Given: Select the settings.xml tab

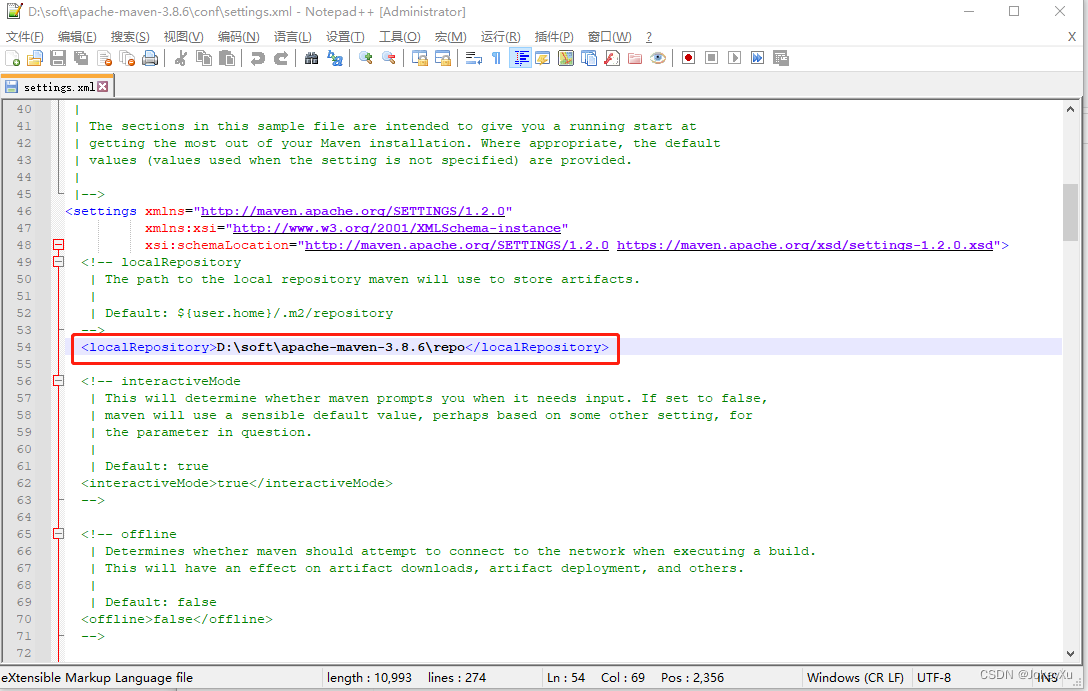Looking at the screenshot, I should pyautogui.click(x=58, y=87).
